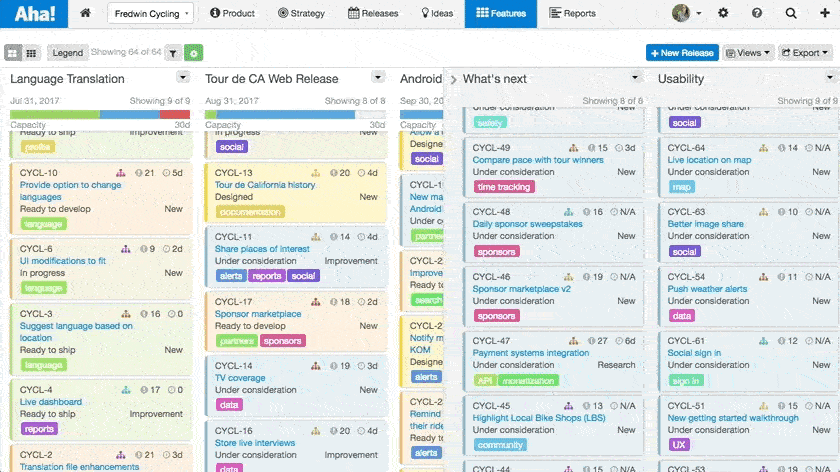Open Payment systems integration feature
840x472 pixels.
[530, 353]
